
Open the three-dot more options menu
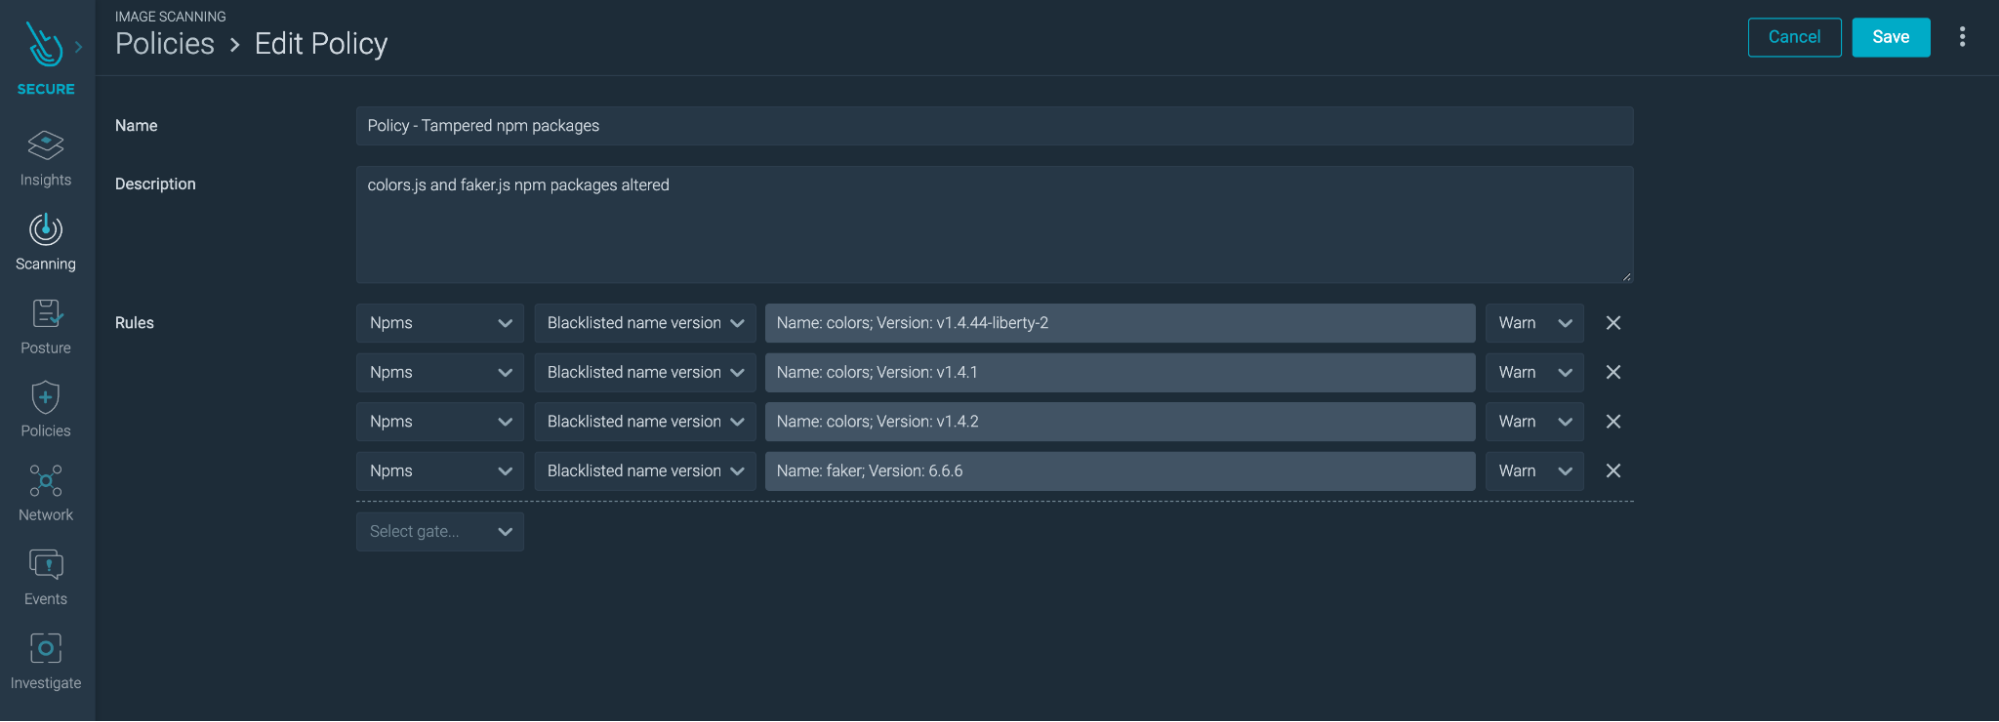(x=1962, y=37)
